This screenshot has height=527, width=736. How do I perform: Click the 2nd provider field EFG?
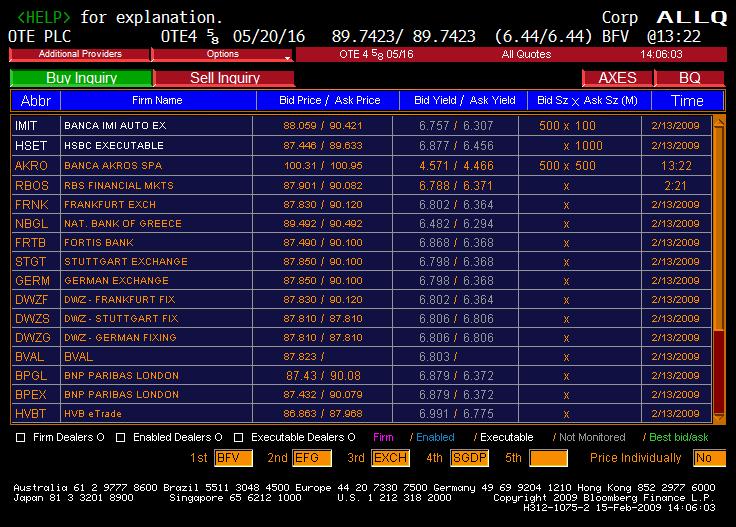click(x=312, y=458)
